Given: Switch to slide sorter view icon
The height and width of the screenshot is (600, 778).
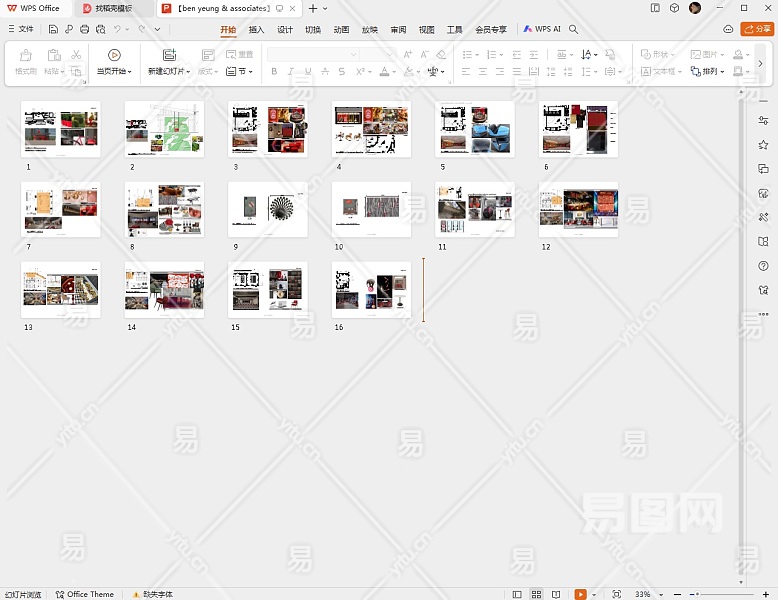Looking at the screenshot, I should click(x=537, y=594).
